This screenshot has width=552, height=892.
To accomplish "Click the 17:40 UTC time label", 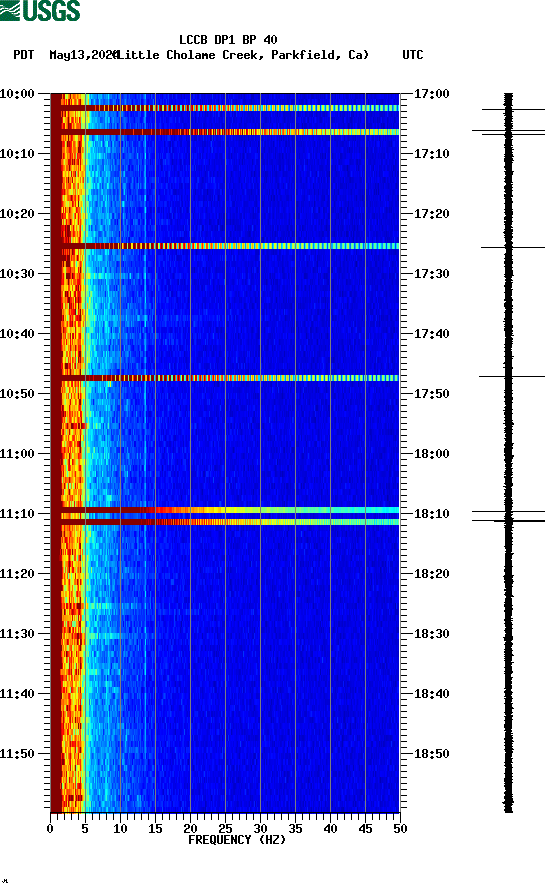I will 431,334.
